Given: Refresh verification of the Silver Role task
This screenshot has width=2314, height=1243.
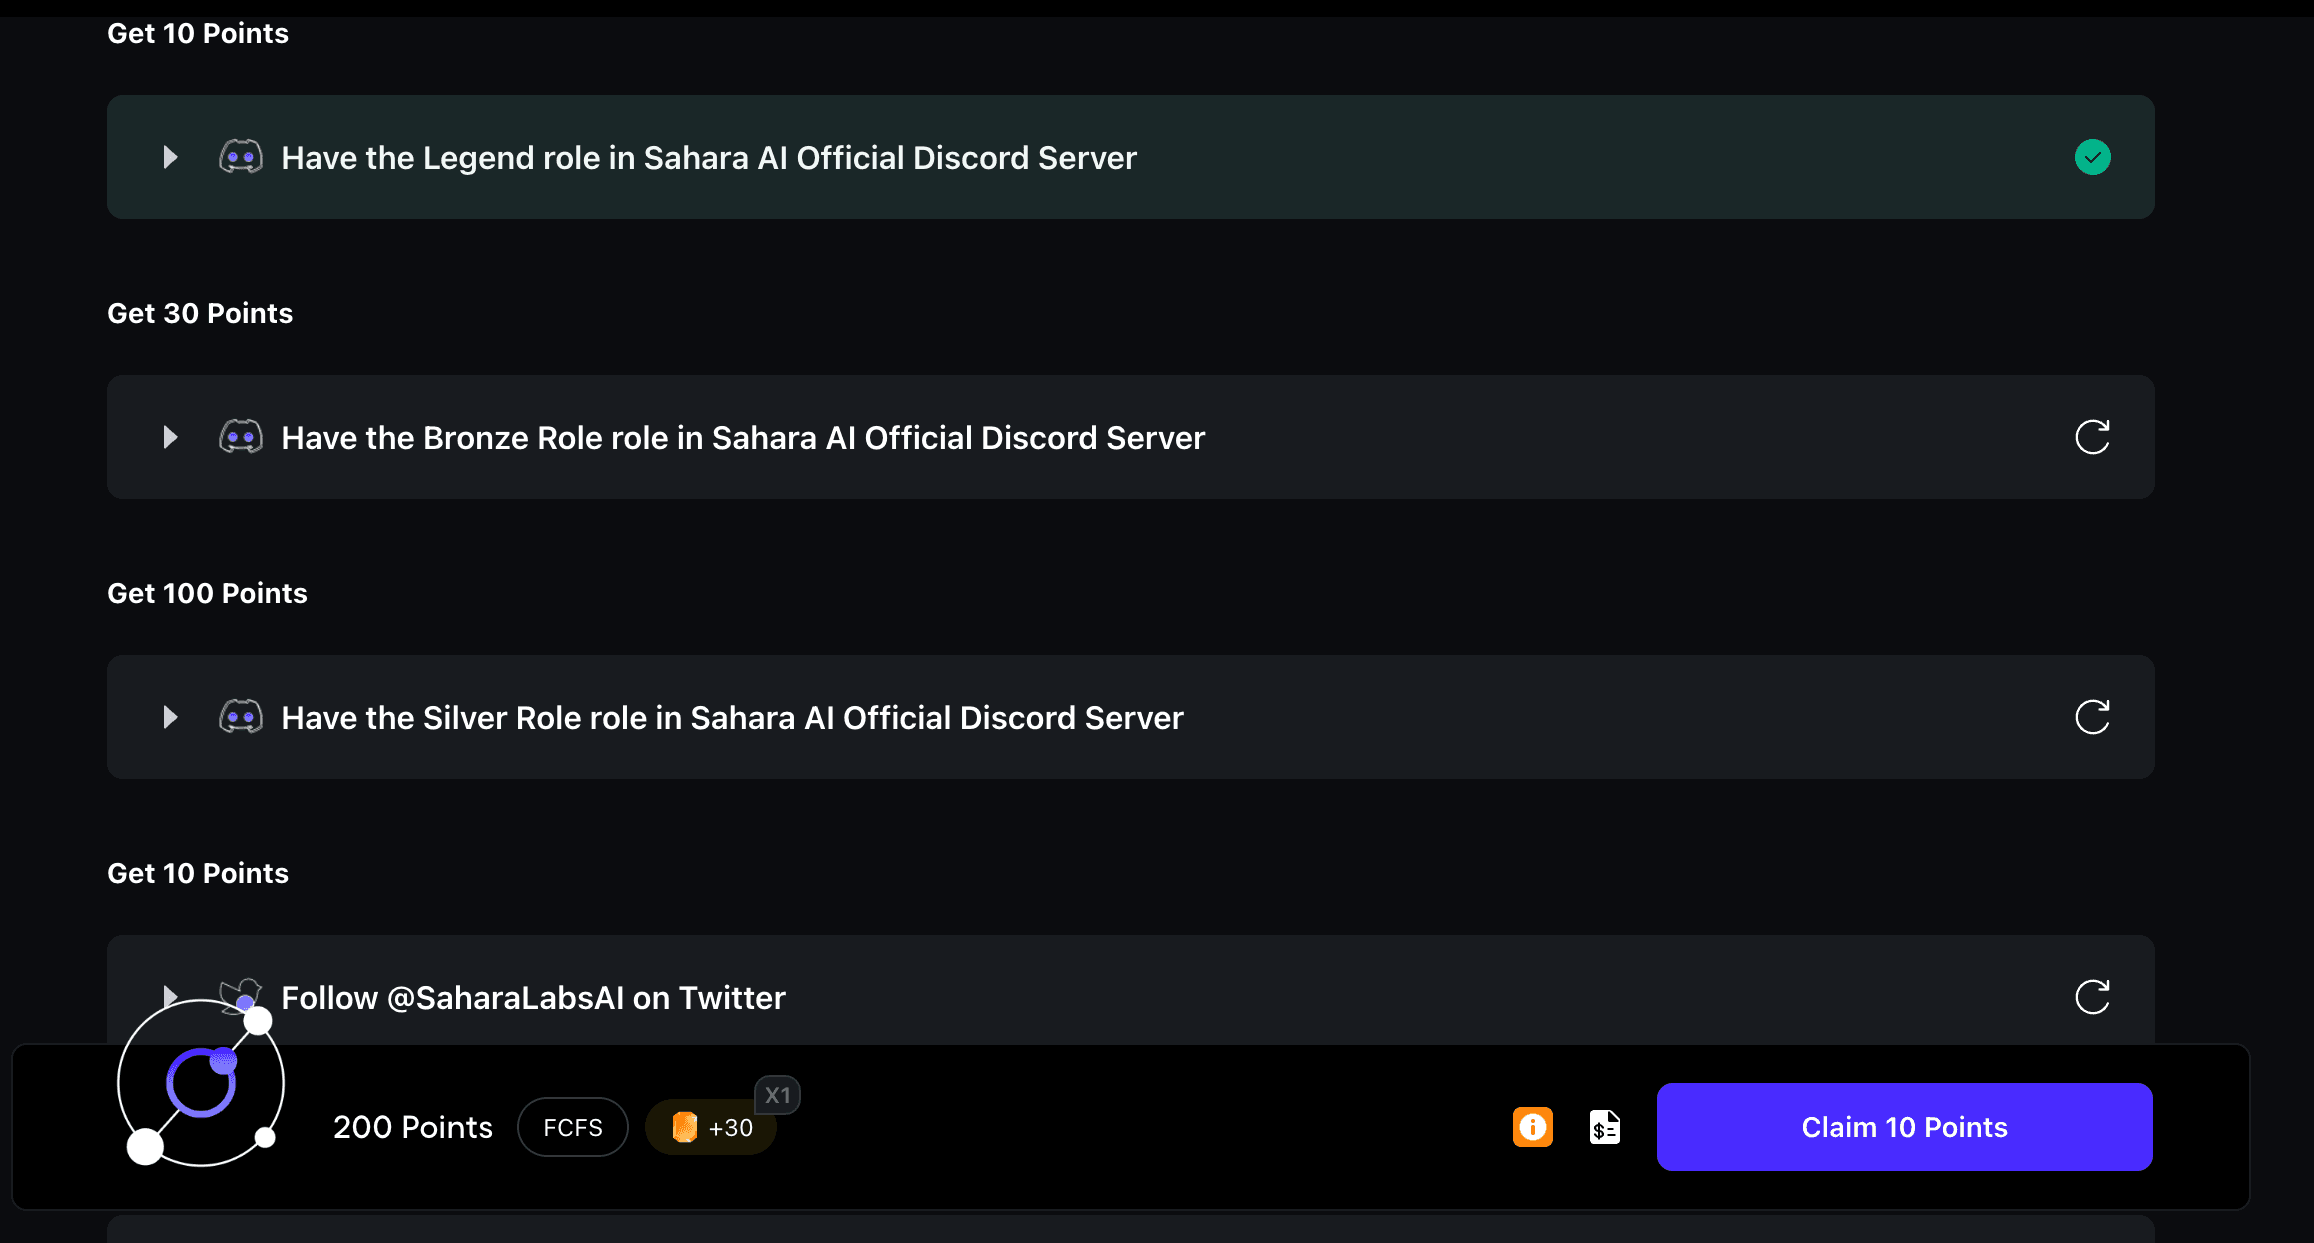Looking at the screenshot, I should (2092, 717).
